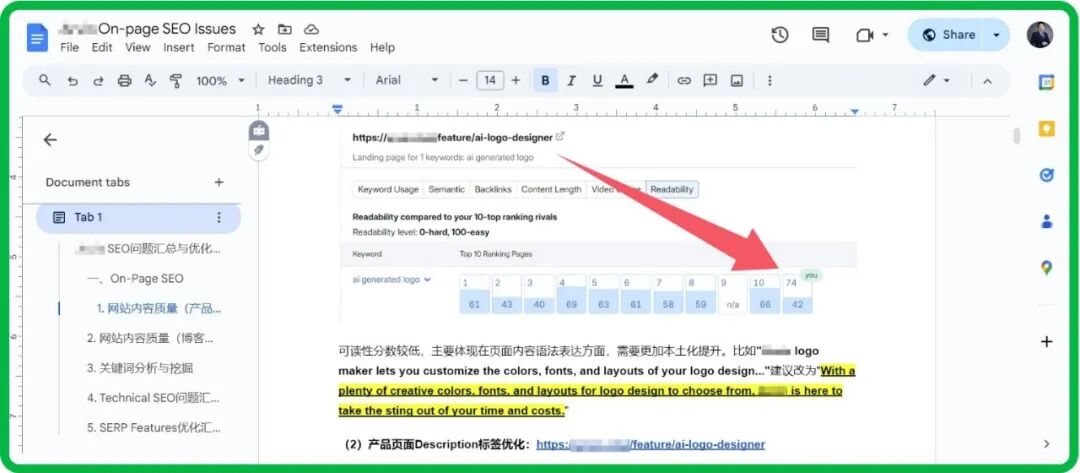Click the print icon in toolbar
This screenshot has width=1080, height=473.
point(124,81)
